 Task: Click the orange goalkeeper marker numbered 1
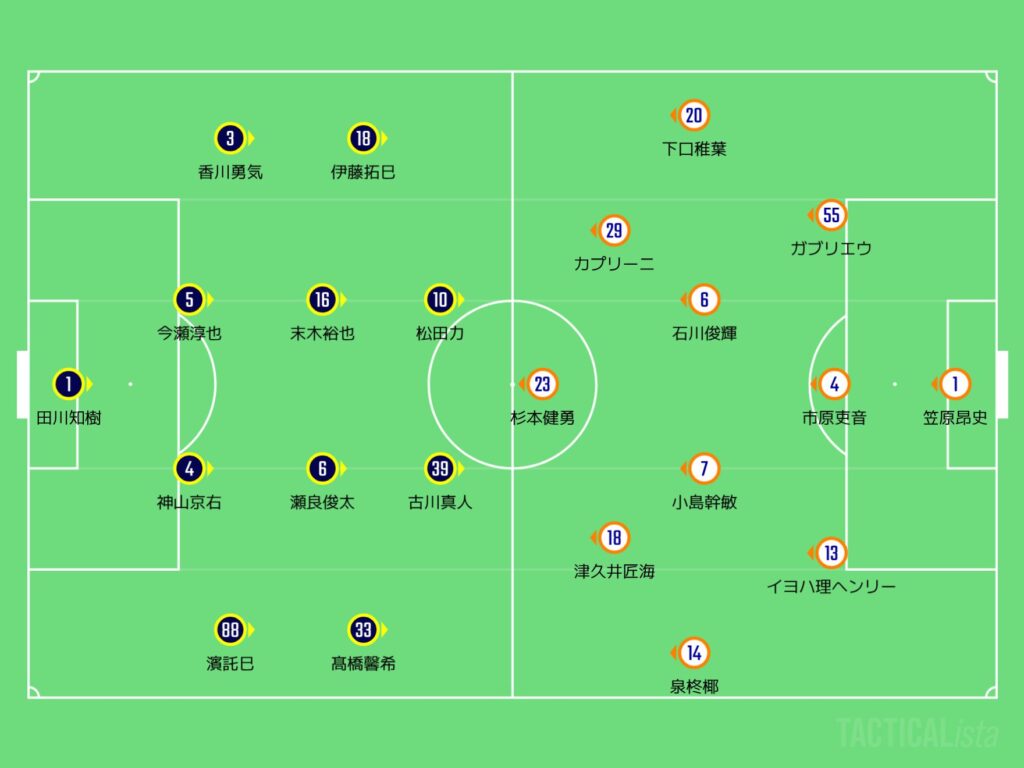pyautogui.click(x=955, y=384)
